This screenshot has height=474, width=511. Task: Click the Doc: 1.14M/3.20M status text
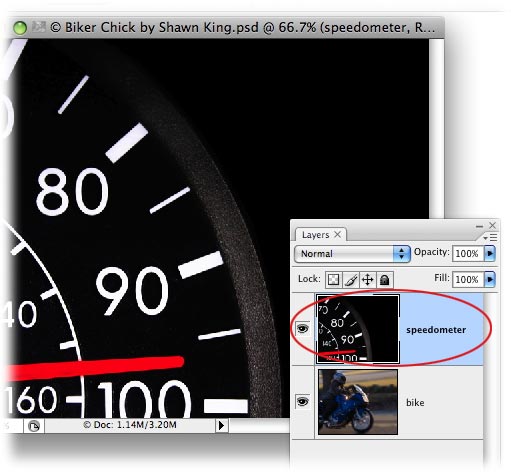(130, 425)
